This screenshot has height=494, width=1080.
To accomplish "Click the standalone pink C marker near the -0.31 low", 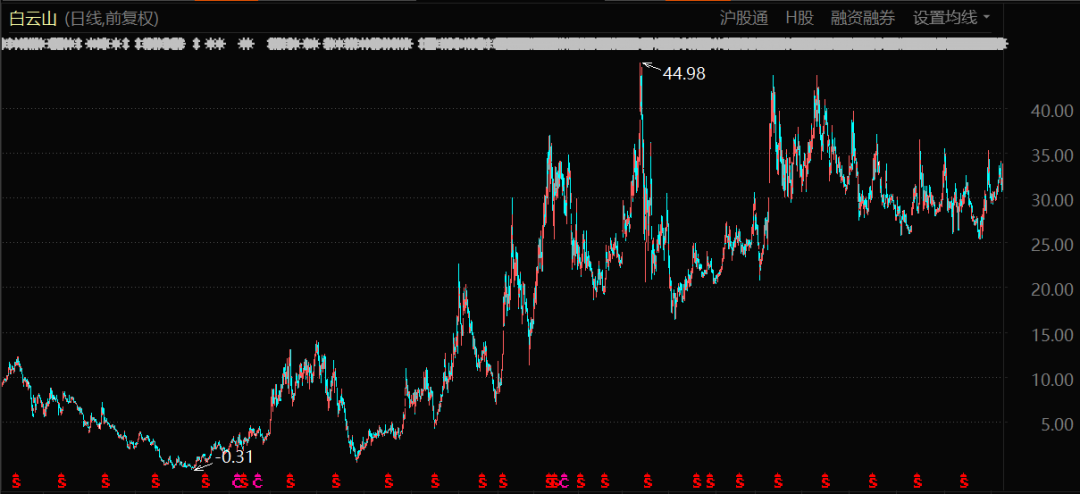I will tap(258, 481).
